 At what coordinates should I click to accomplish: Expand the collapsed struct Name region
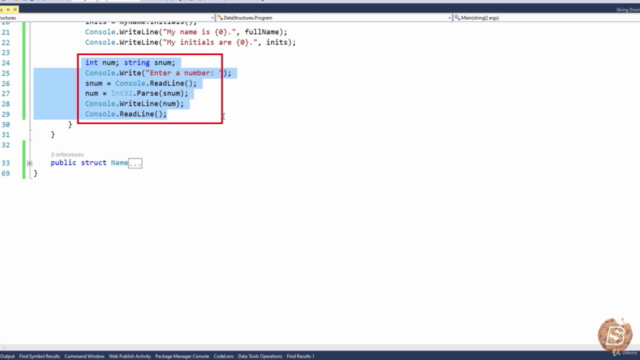(29, 163)
